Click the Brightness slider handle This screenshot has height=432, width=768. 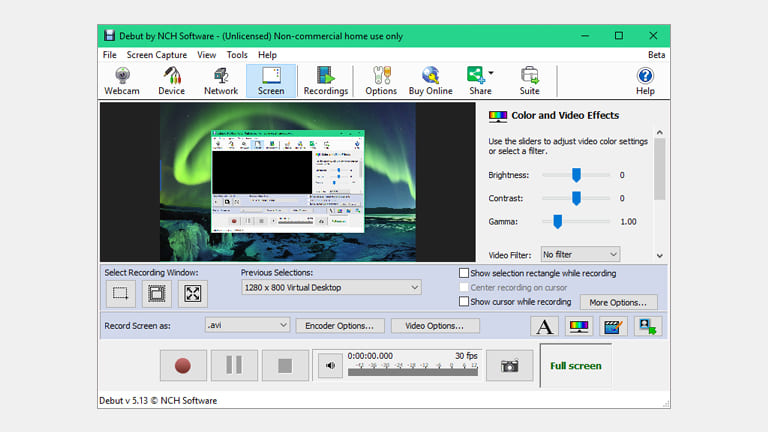[576, 175]
